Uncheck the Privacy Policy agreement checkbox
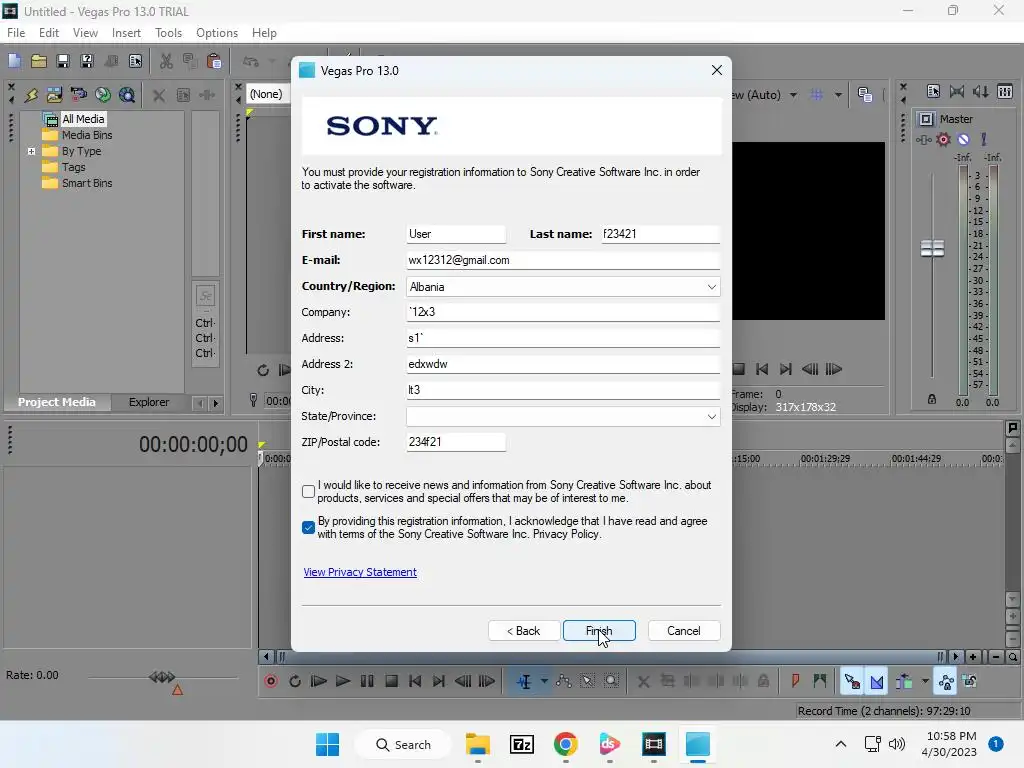This screenshot has height=768, width=1024. click(x=309, y=528)
